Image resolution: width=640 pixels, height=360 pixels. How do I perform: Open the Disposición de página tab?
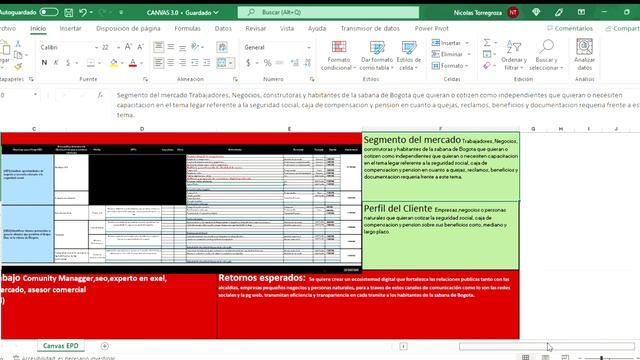(x=128, y=29)
